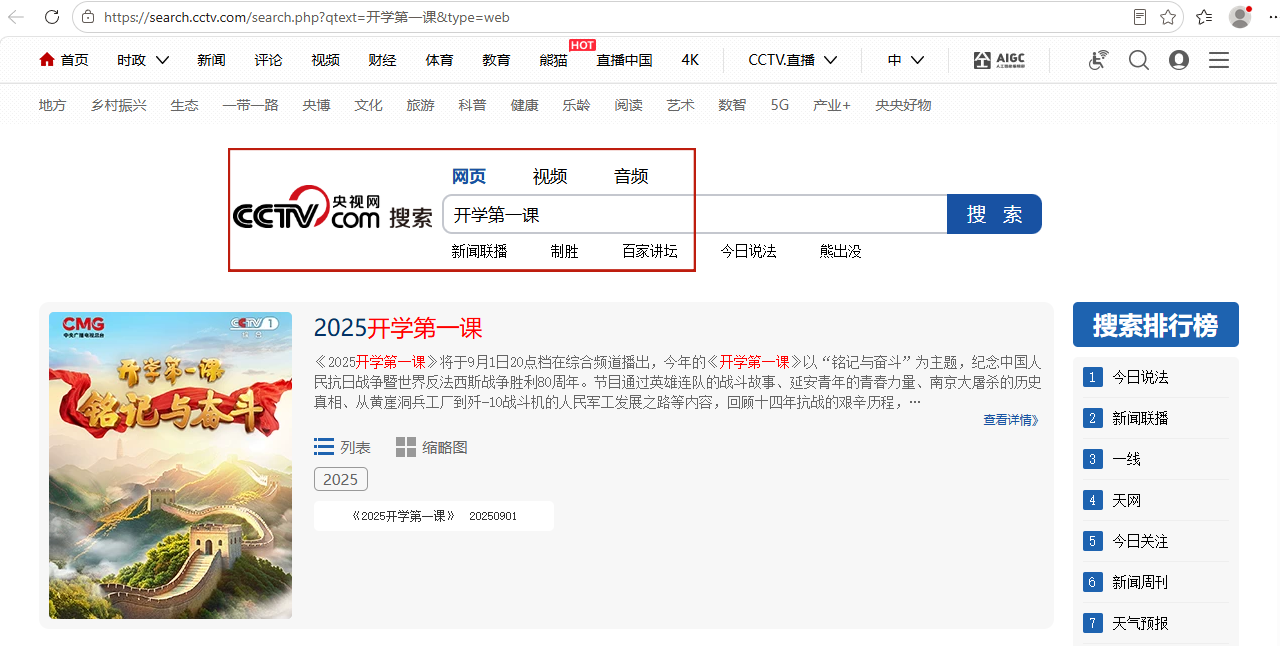The height and width of the screenshot is (646, 1280).
Task: Open episode 《2025开学第一课》 20250901
Action: tap(434, 516)
